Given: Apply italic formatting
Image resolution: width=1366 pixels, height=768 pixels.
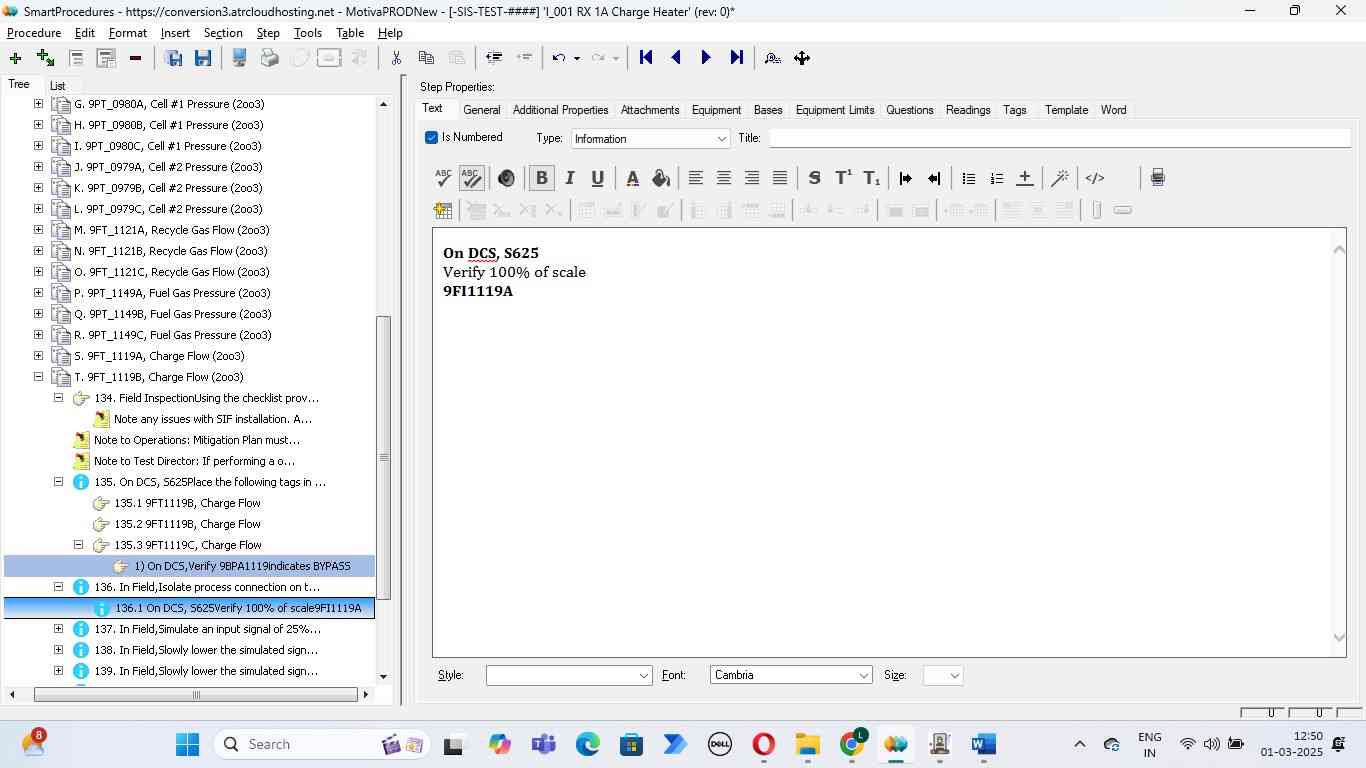Looking at the screenshot, I should (x=569, y=178).
